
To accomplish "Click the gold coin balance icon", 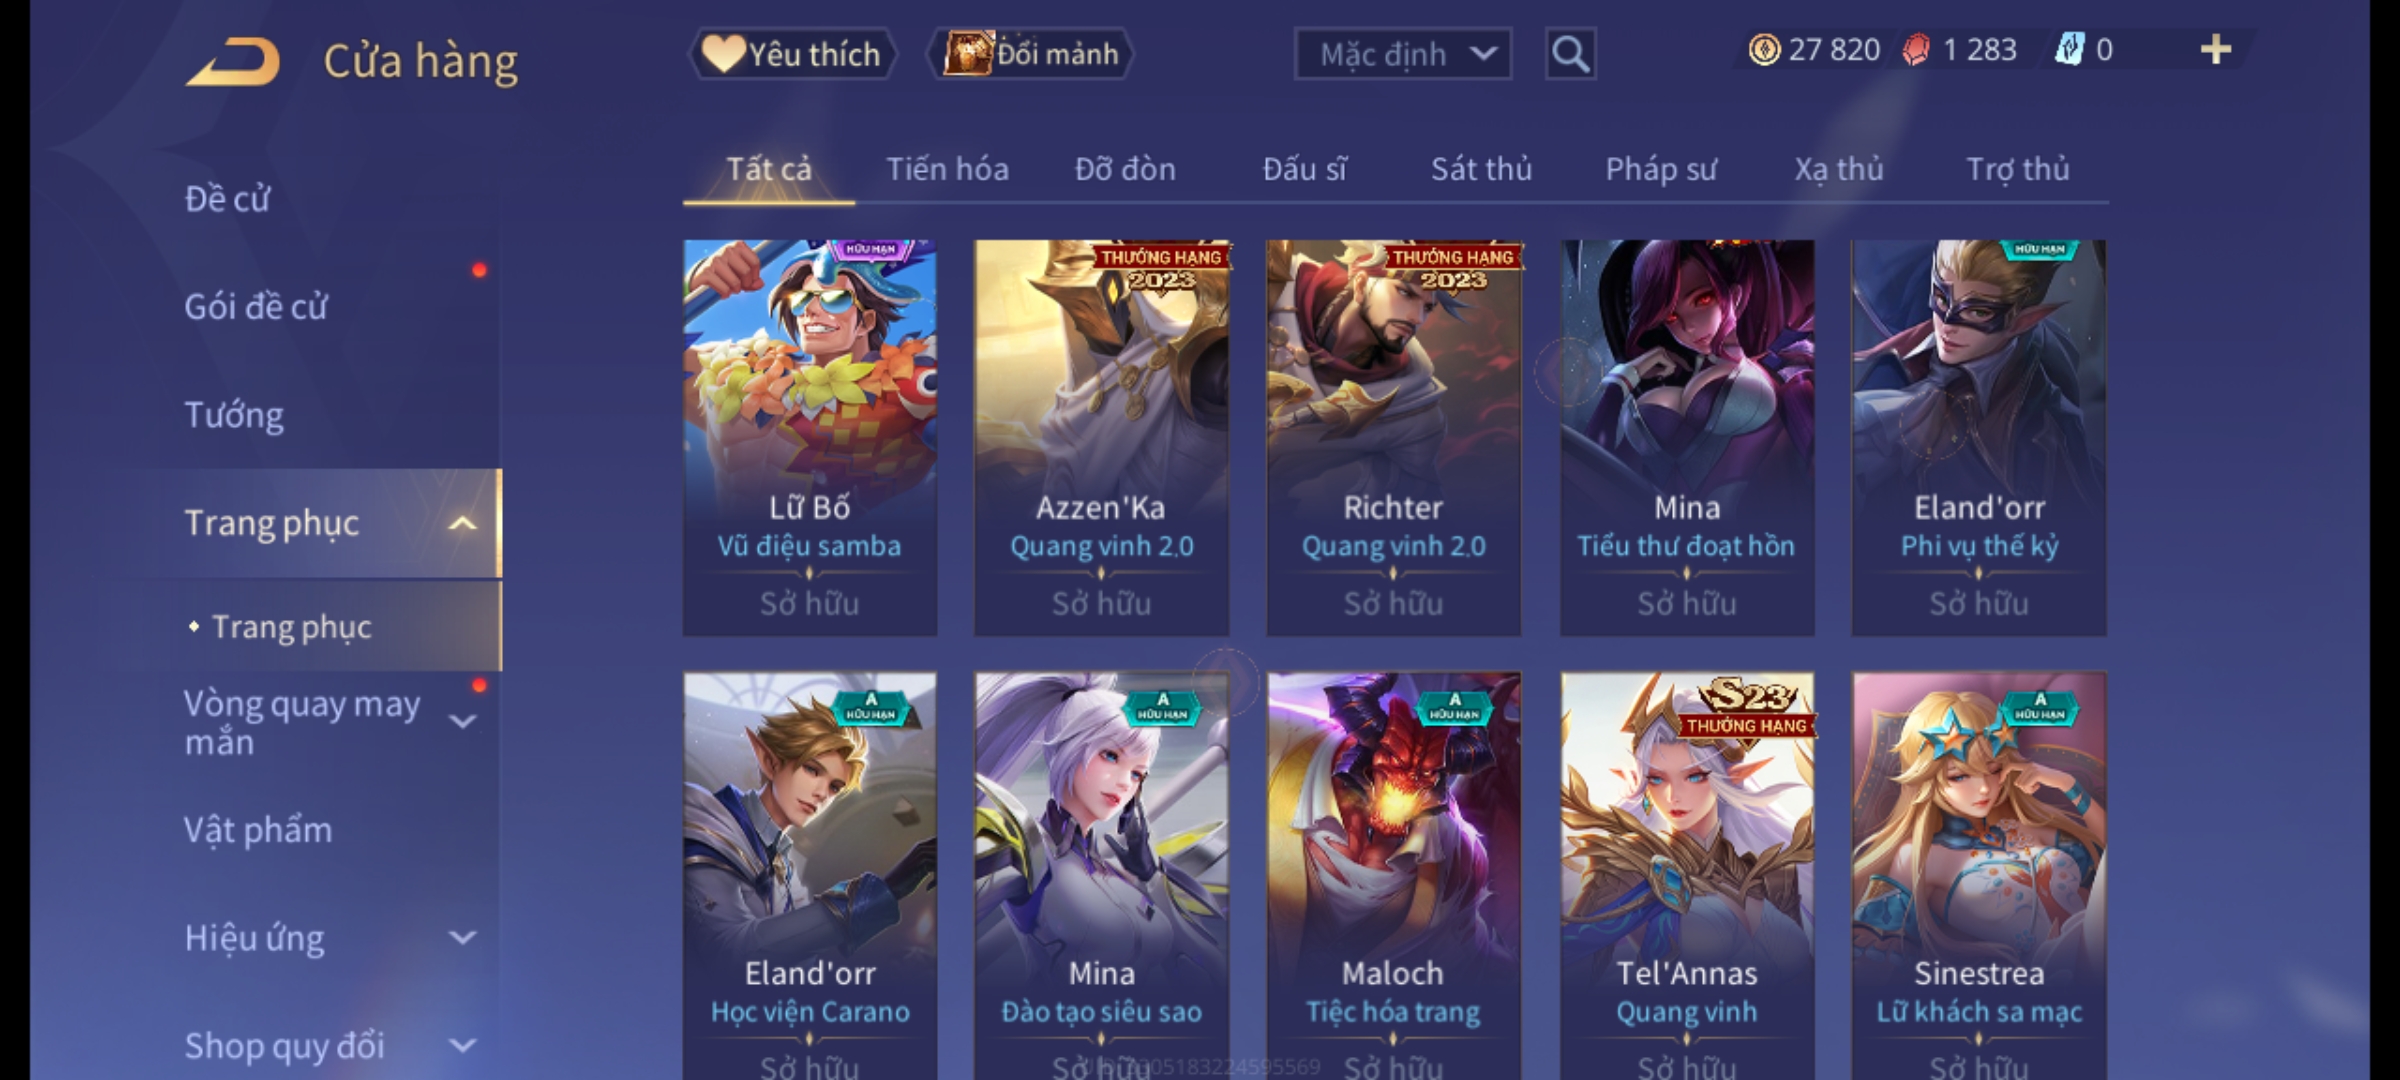I will pos(1764,50).
